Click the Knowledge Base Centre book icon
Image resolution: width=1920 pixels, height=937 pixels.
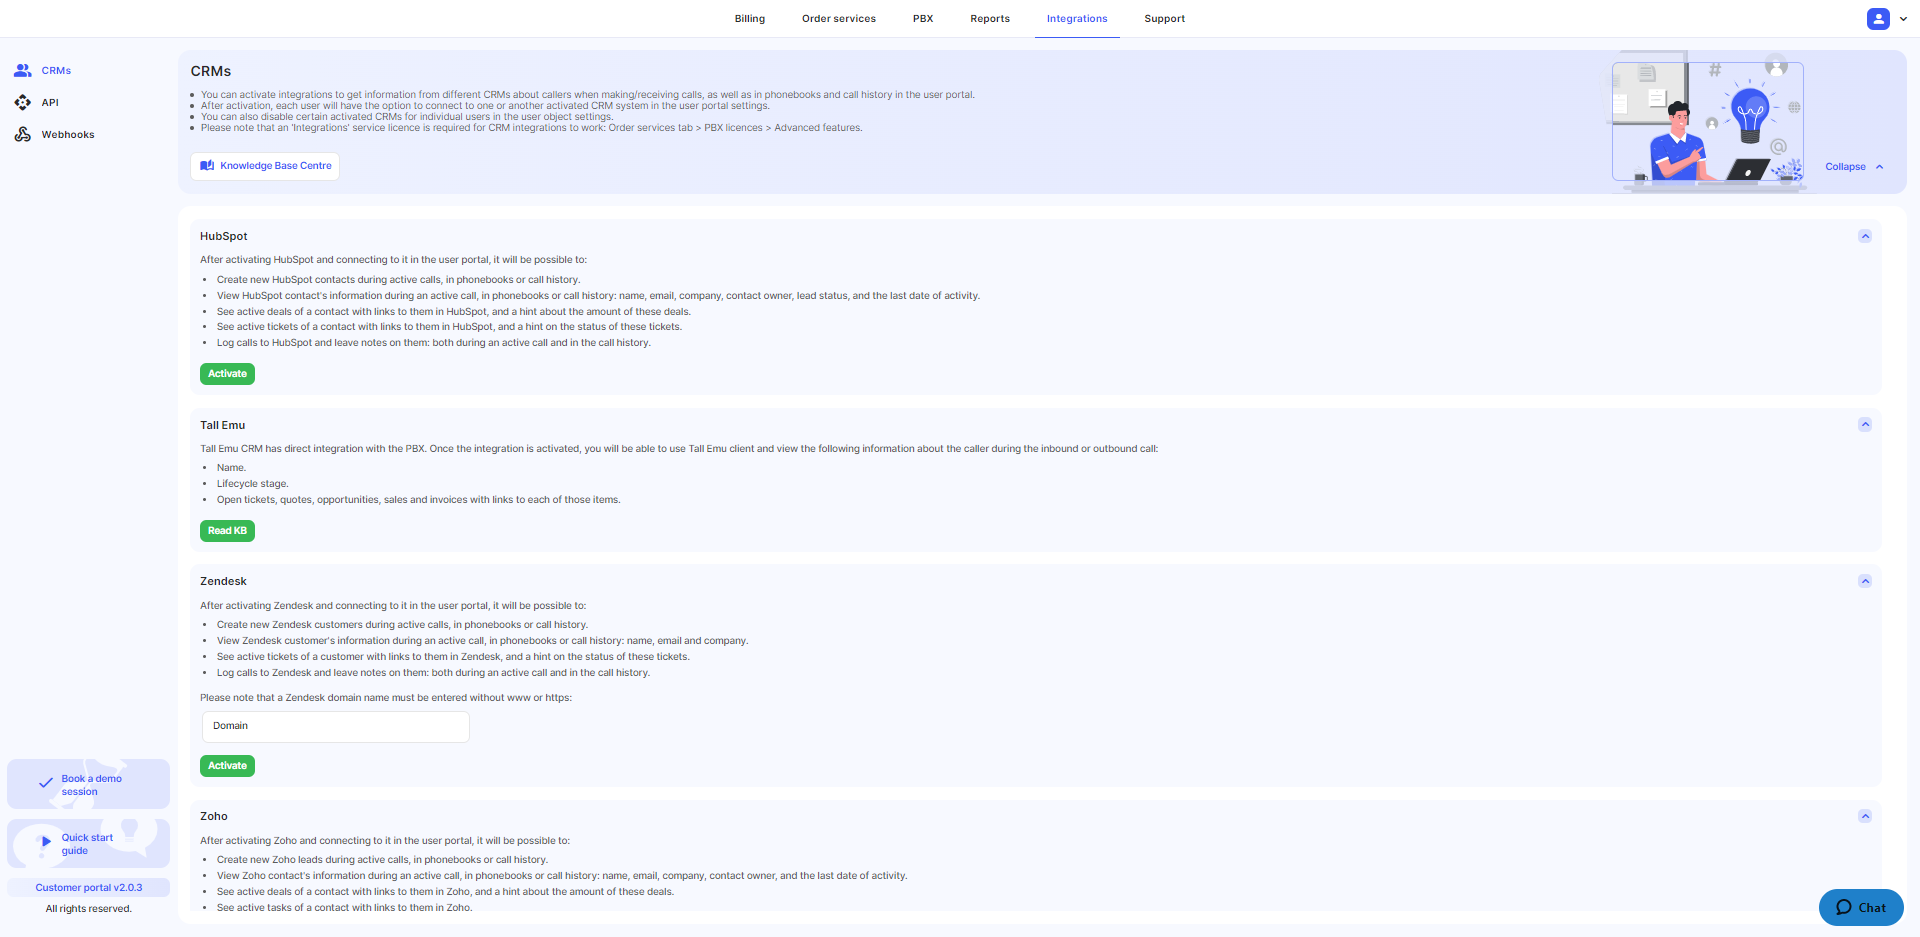pyautogui.click(x=207, y=166)
